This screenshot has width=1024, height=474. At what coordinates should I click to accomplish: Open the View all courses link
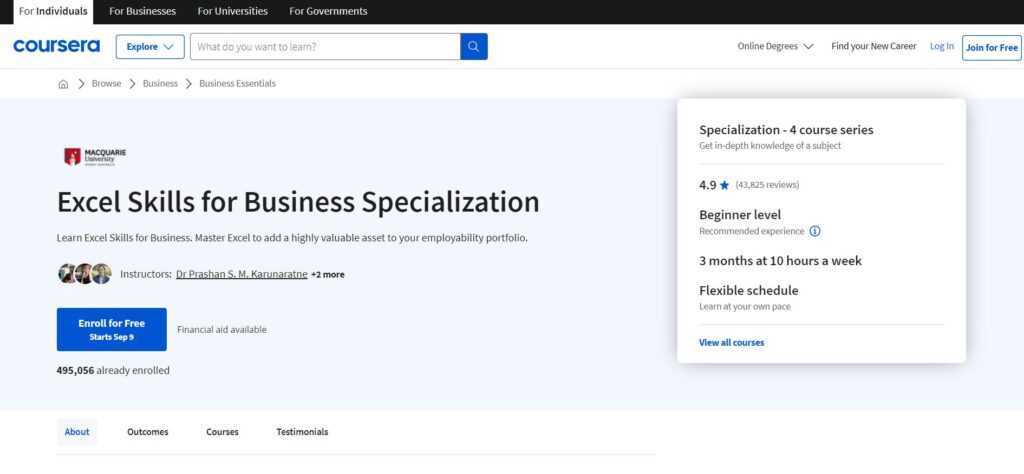731,342
